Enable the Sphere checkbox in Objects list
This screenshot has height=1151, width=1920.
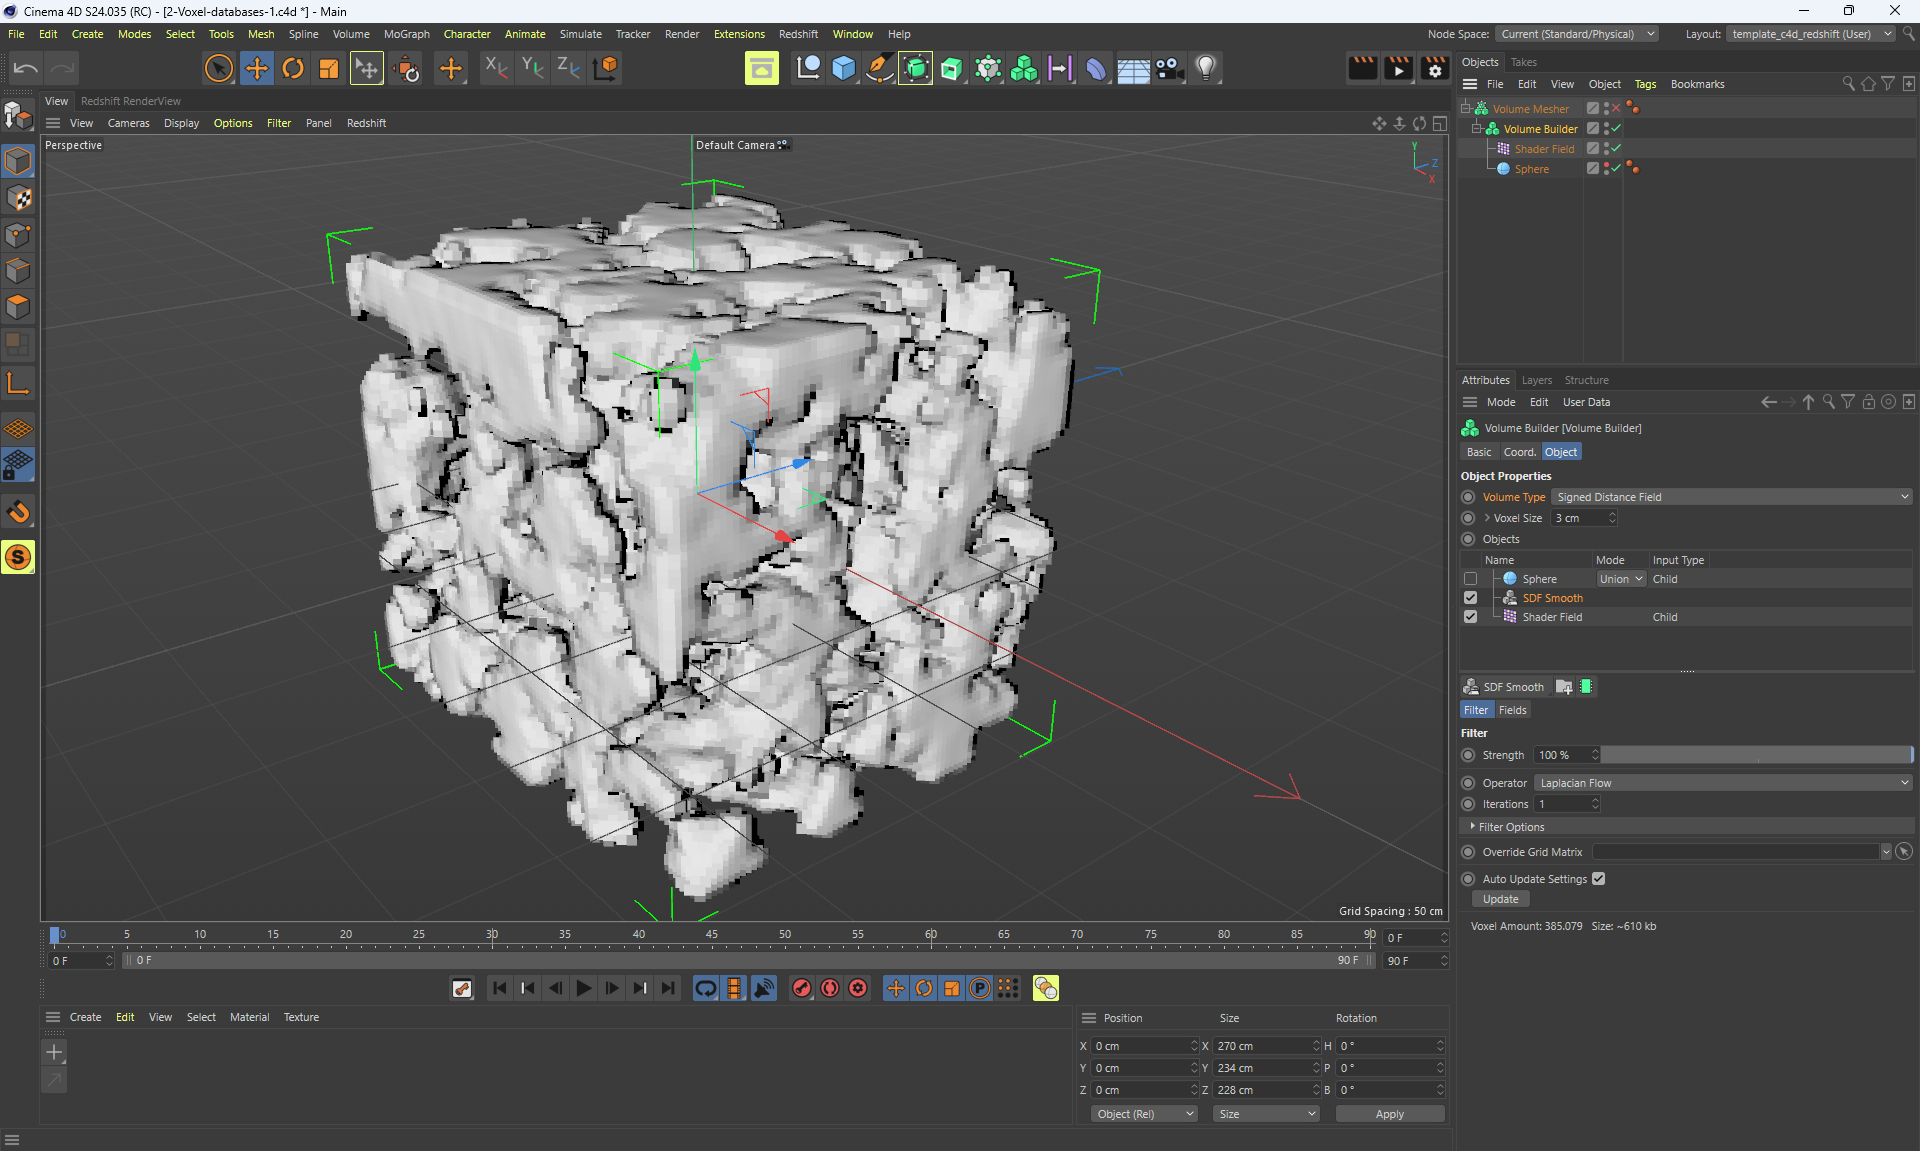(1470, 579)
